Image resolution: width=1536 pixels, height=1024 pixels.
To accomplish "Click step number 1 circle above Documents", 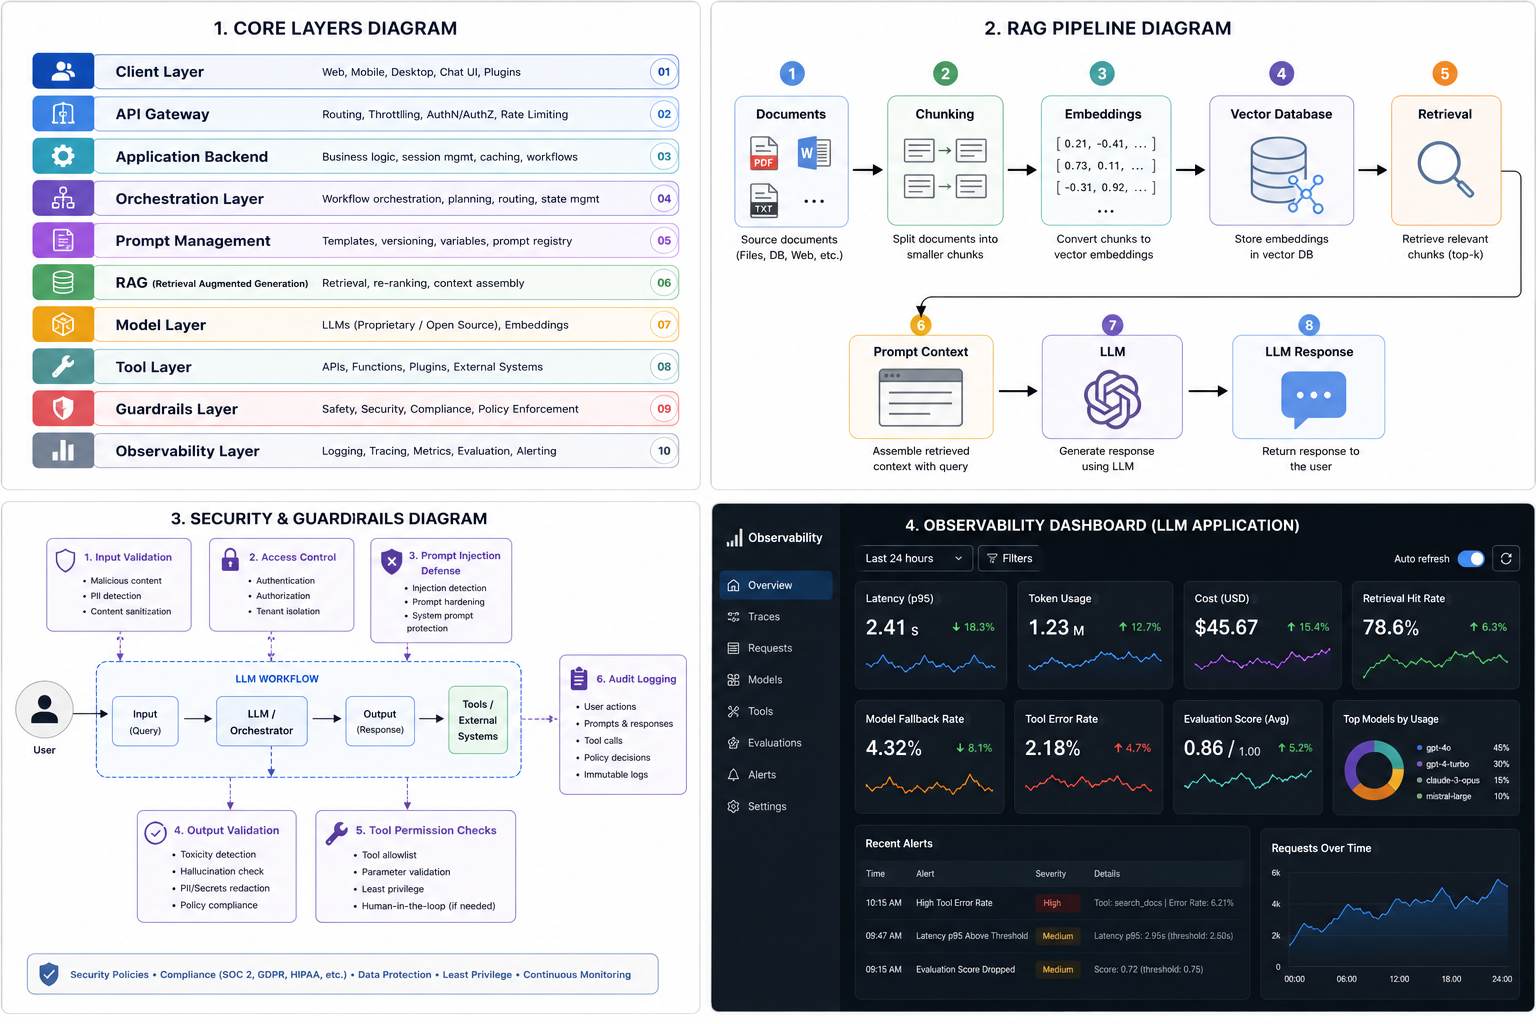I will 792,73.
